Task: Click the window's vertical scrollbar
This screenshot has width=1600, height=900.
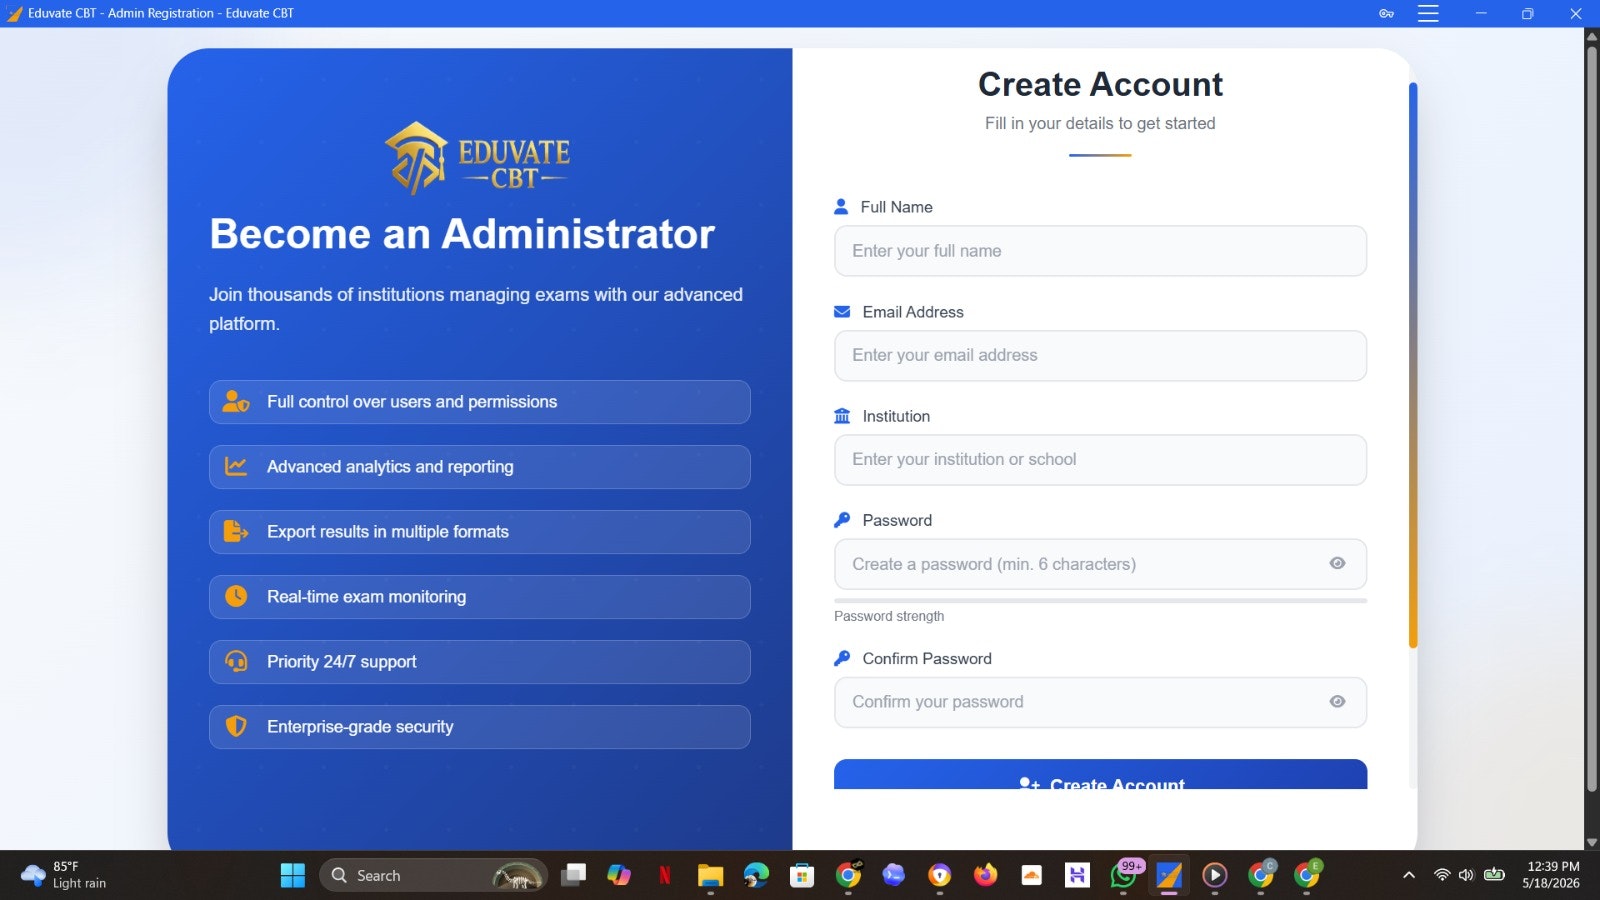Action: (1591, 420)
